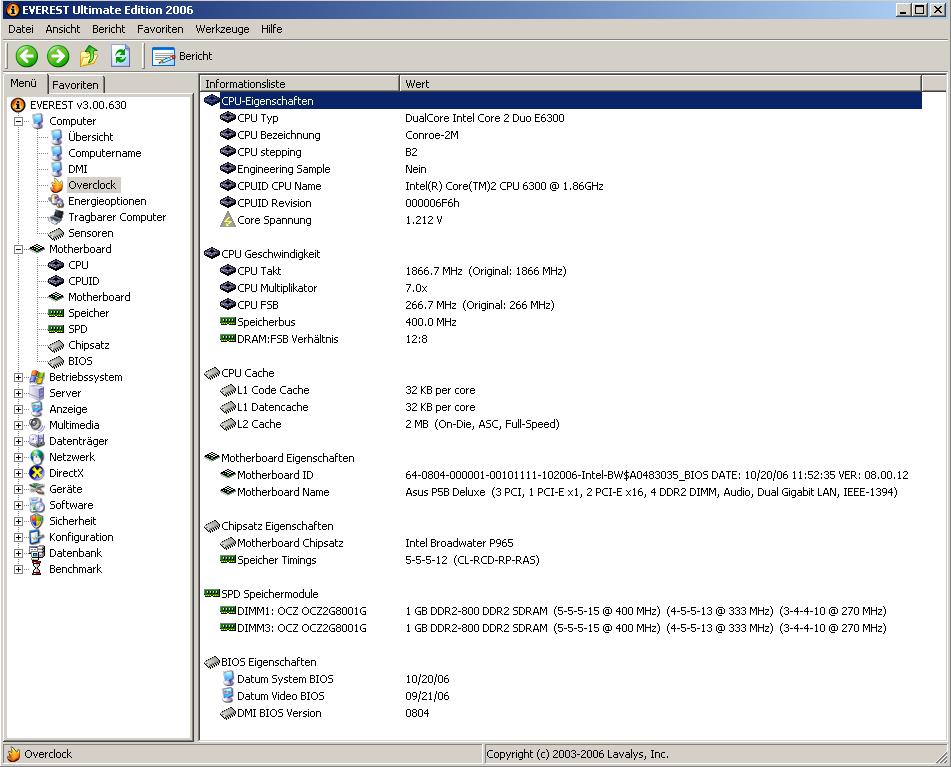
Task: Select the DIMM1: OCZ OCZ2G8001G row
Action: tap(562, 611)
